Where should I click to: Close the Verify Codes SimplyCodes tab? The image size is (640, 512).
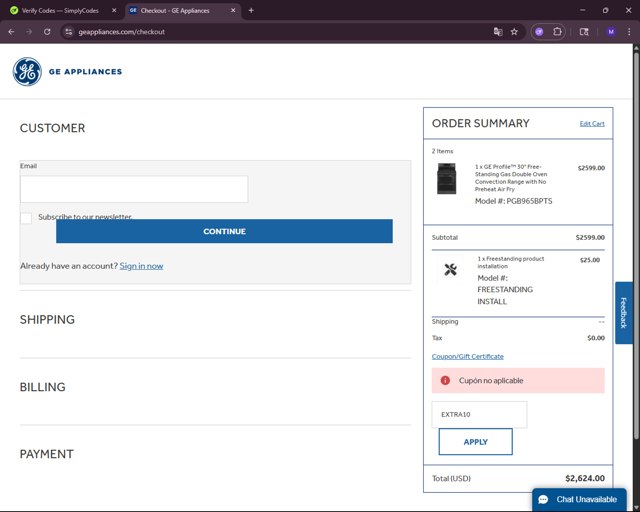(x=114, y=11)
